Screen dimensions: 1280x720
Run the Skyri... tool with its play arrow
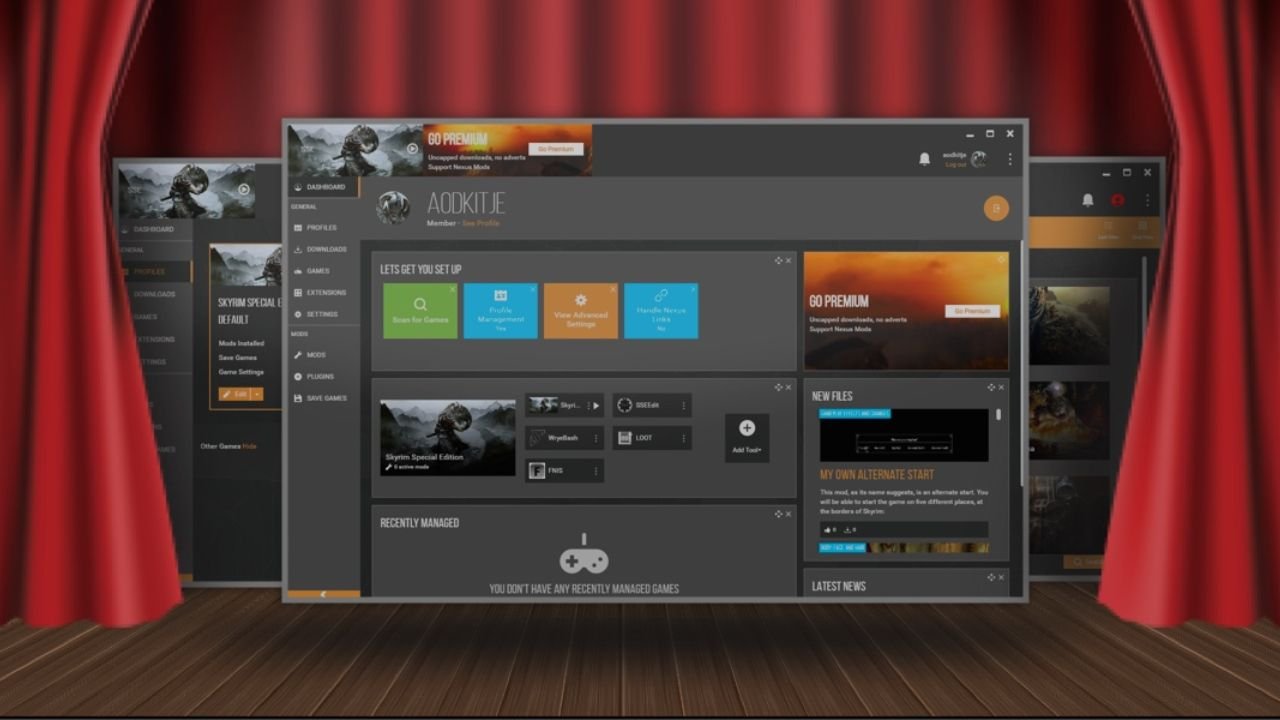click(596, 406)
